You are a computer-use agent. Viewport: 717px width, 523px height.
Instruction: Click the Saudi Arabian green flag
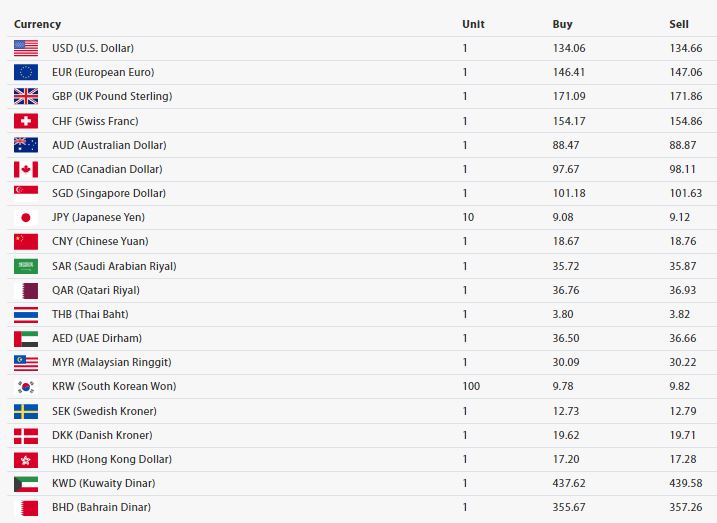[26, 266]
